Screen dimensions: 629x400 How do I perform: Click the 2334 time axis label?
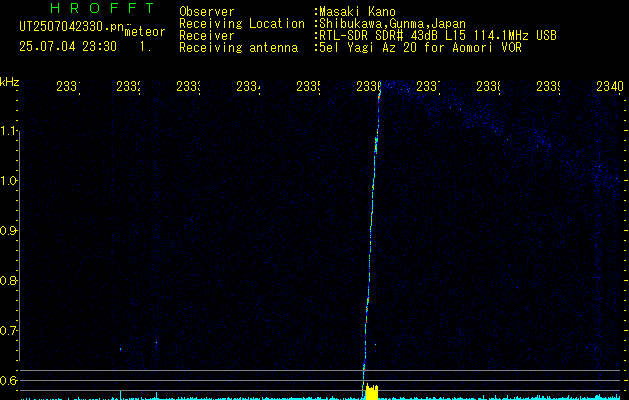coord(248,86)
